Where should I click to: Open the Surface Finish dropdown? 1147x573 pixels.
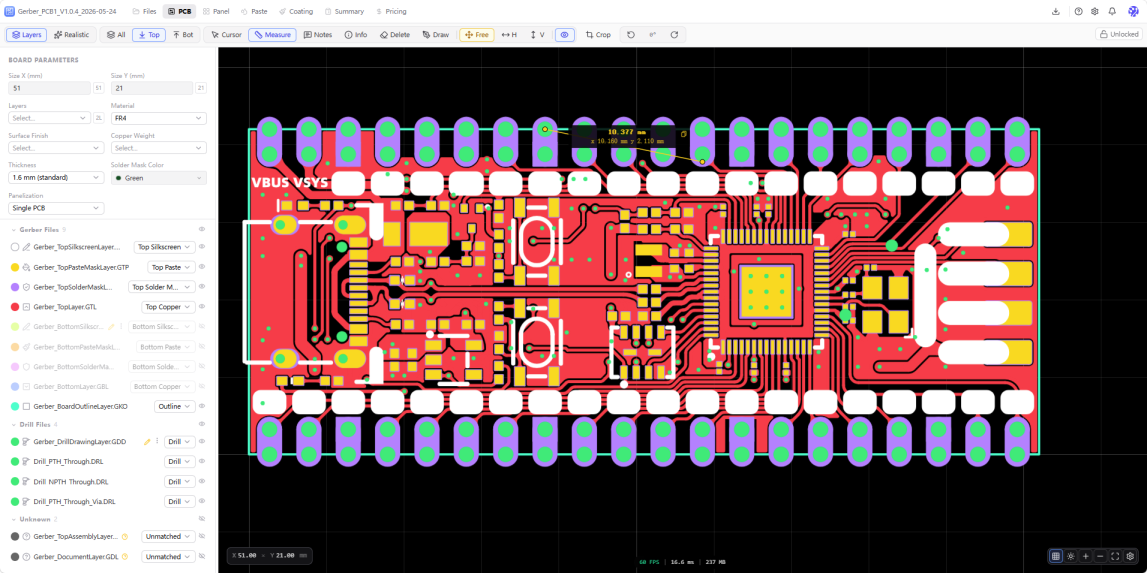(56, 148)
